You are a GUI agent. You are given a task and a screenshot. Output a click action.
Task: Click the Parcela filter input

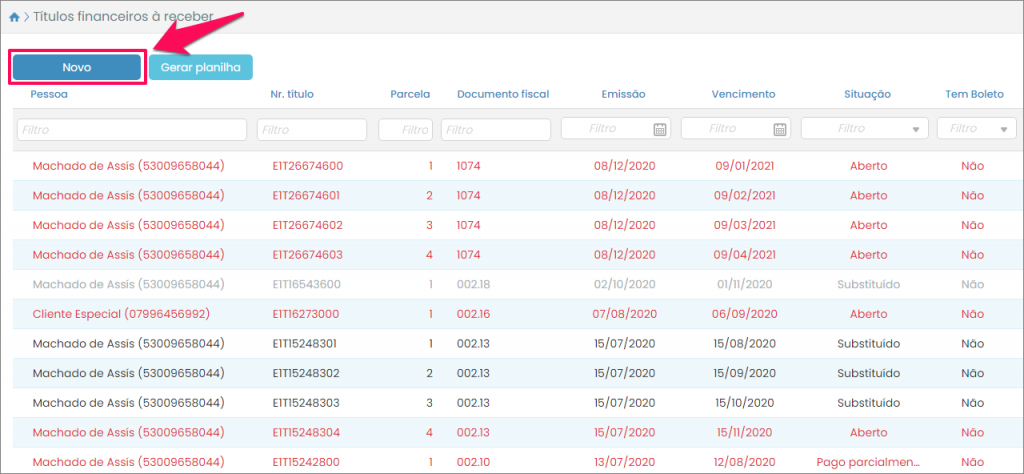(x=405, y=129)
